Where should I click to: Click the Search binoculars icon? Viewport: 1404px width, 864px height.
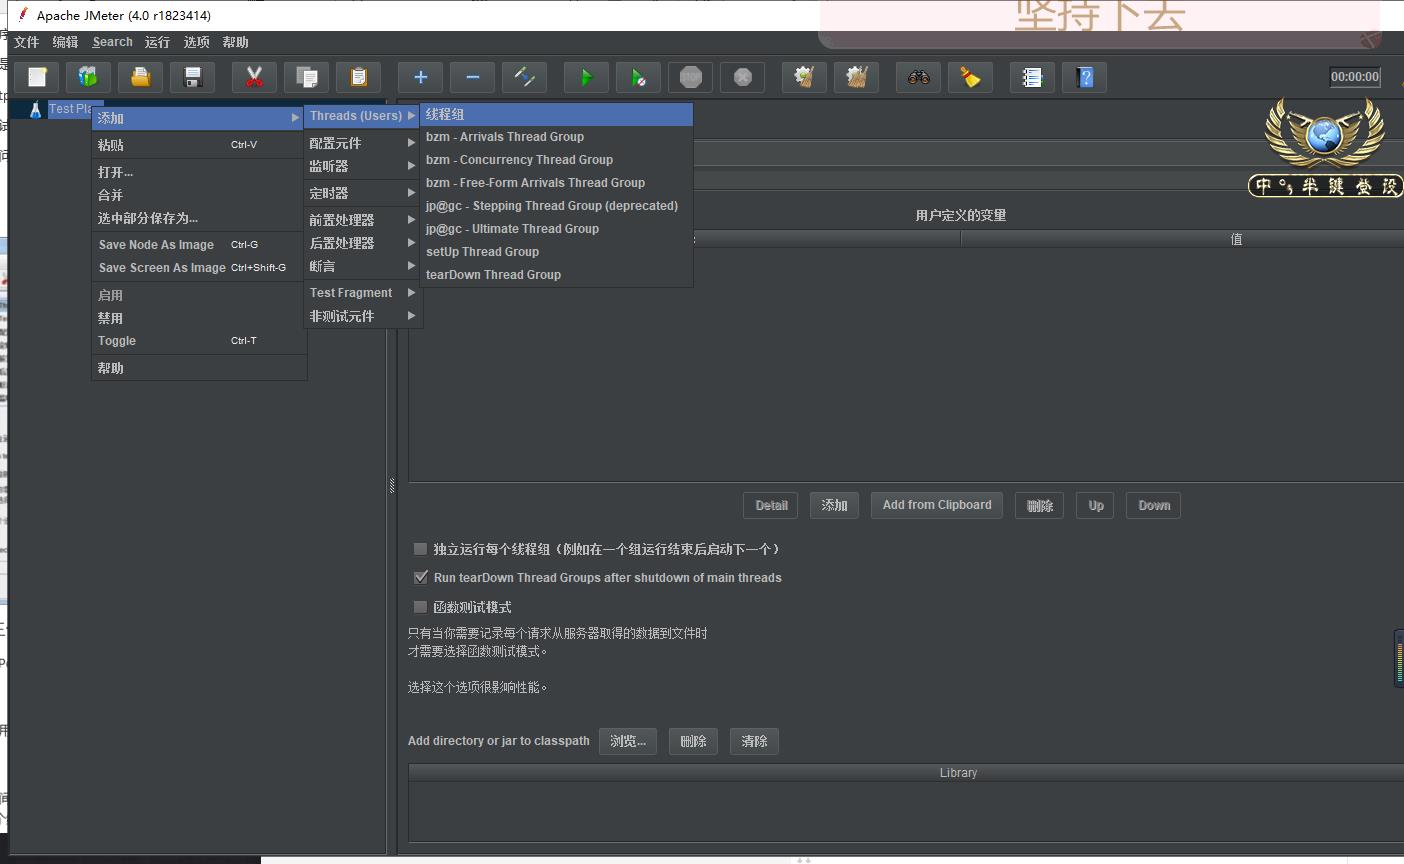[x=918, y=77]
